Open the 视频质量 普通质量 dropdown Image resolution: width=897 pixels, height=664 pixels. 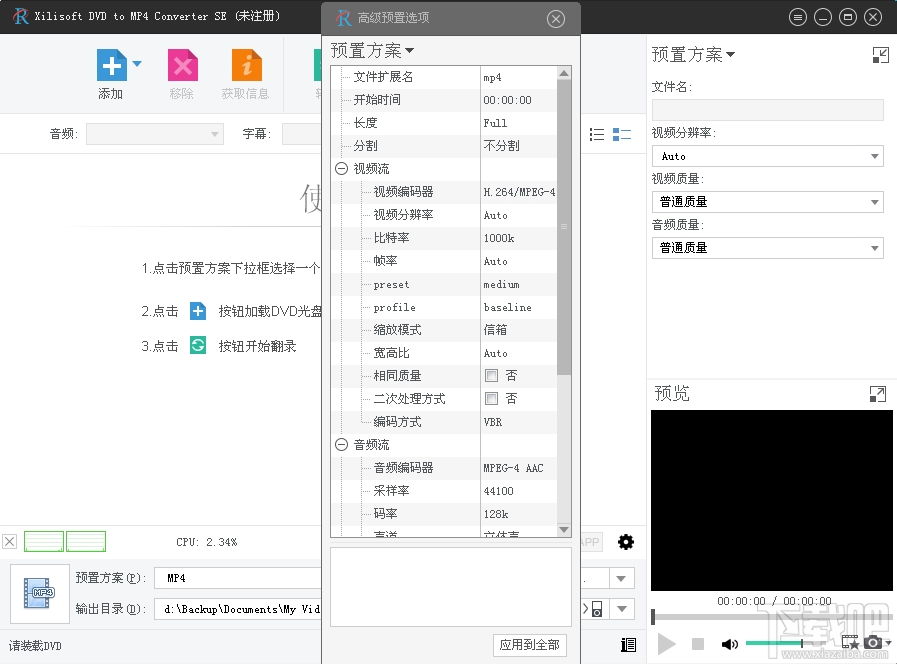click(x=768, y=202)
